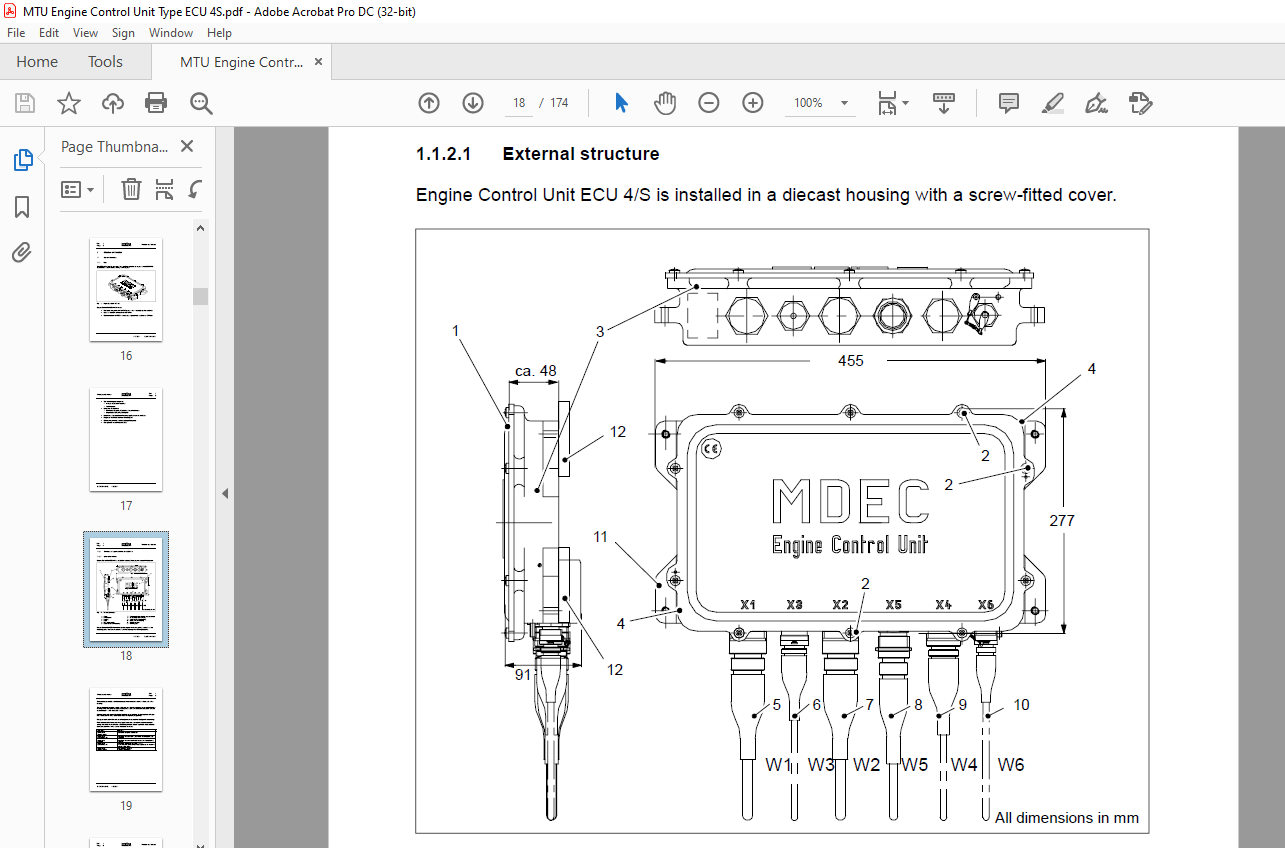Image resolution: width=1285 pixels, height=848 pixels.
Task: Go to the next page with the down arrow
Action: [x=473, y=103]
